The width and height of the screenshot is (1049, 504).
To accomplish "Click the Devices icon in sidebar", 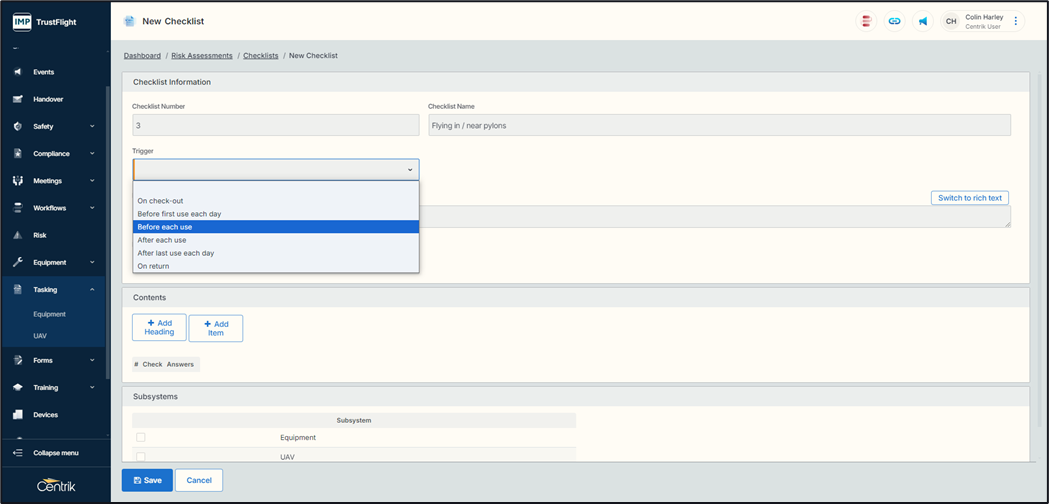I will coord(18,414).
